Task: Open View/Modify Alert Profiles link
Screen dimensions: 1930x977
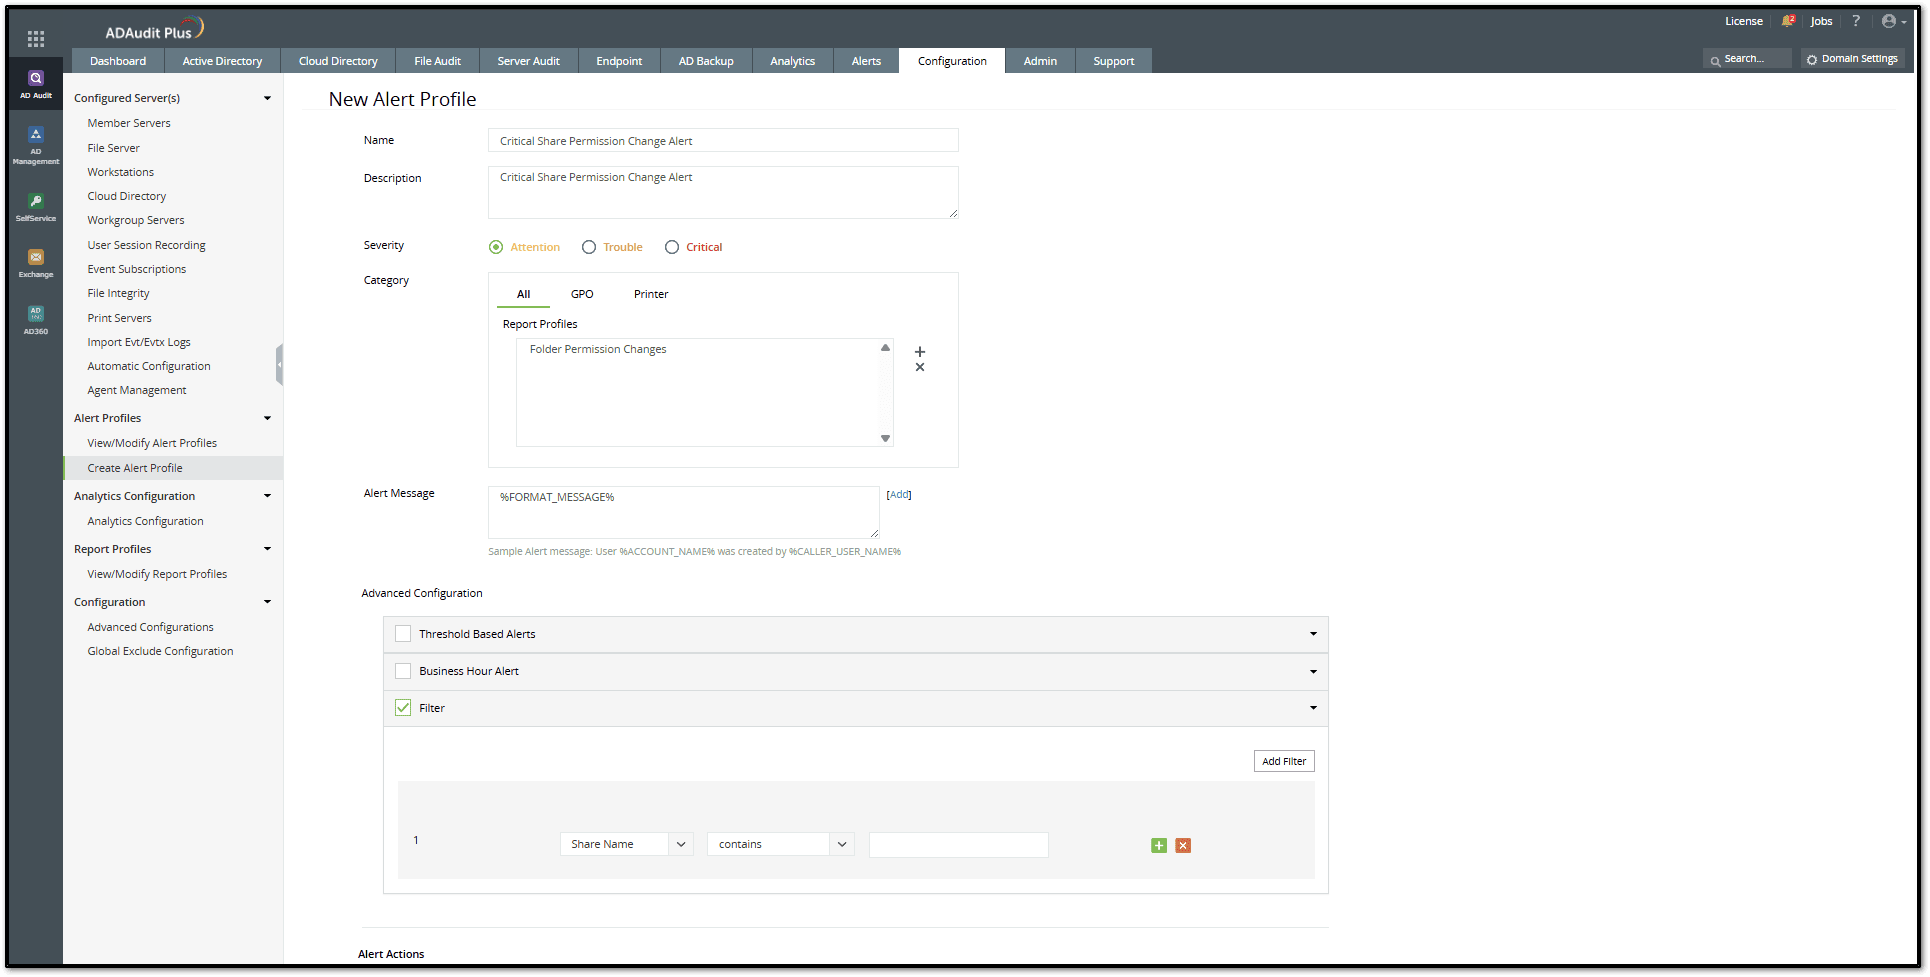Action: pyautogui.click(x=152, y=443)
